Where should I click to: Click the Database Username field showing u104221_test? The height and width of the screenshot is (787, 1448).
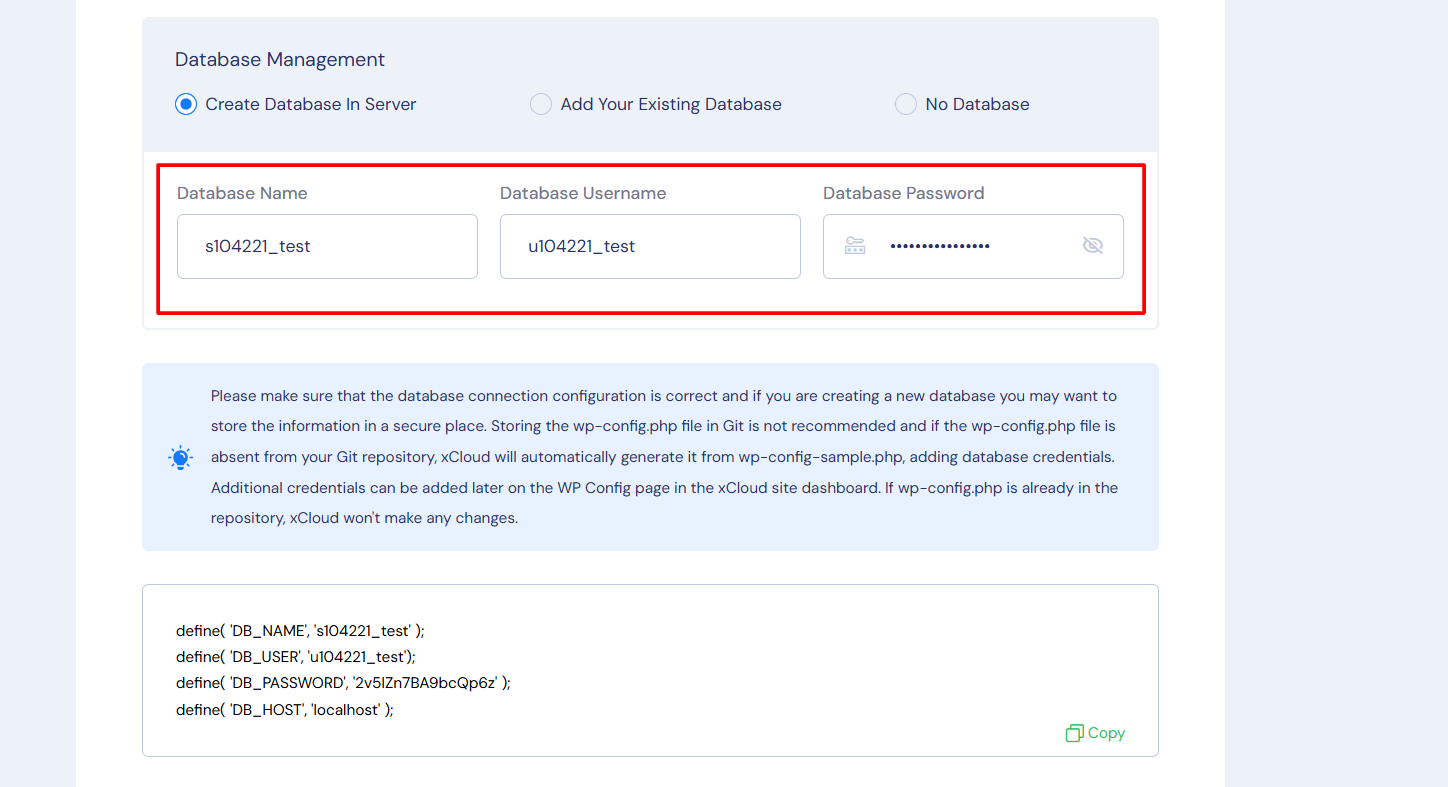click(x=650, y=246)
